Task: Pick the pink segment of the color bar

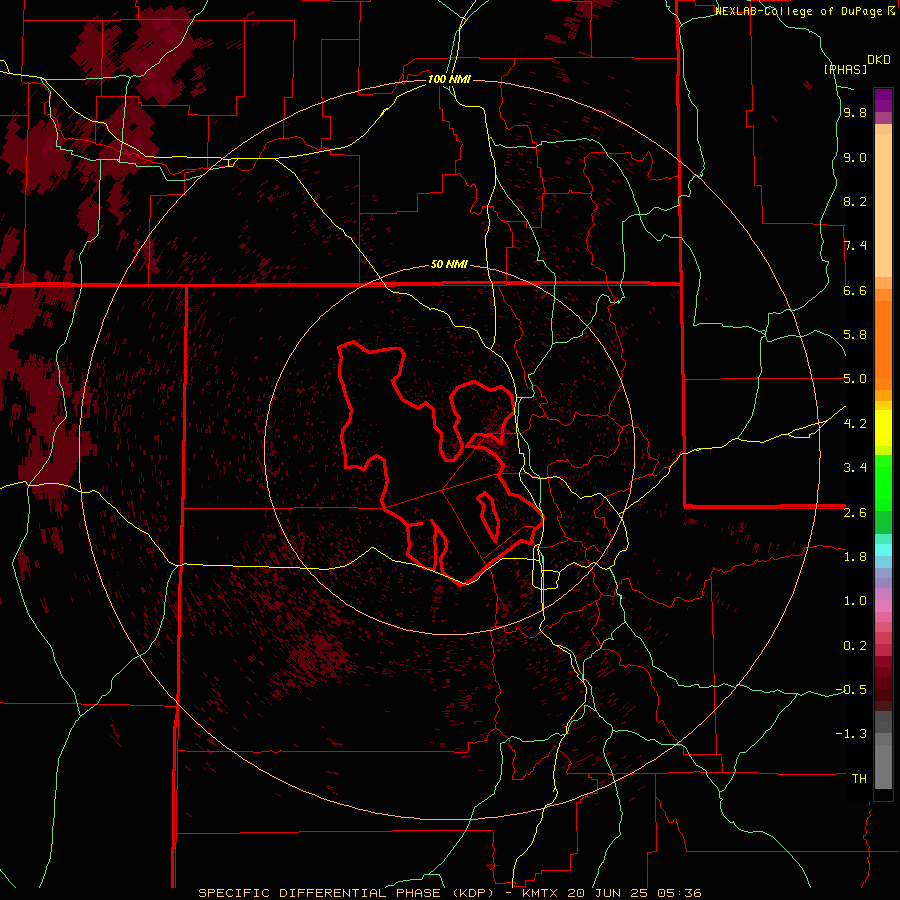Action: pyautogui.click(x=883, y=606)
